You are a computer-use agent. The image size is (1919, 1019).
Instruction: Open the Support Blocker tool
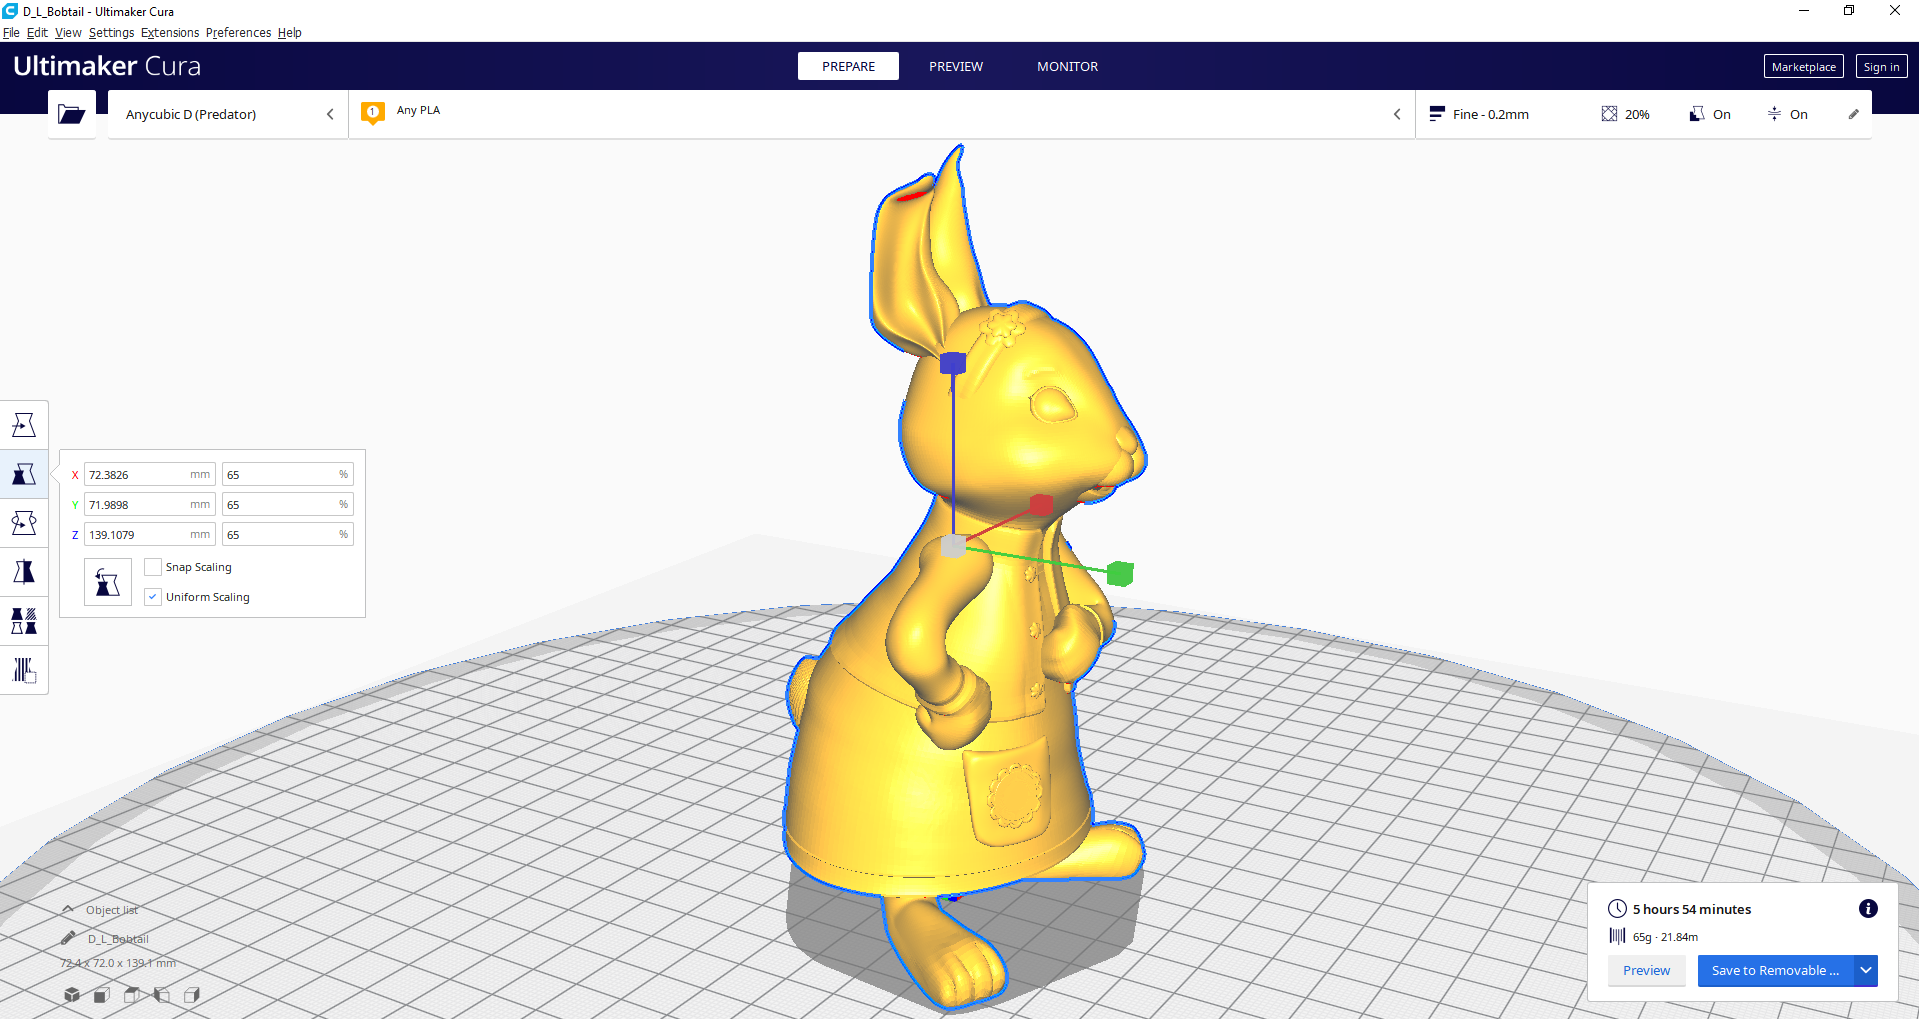pos(24,670)
